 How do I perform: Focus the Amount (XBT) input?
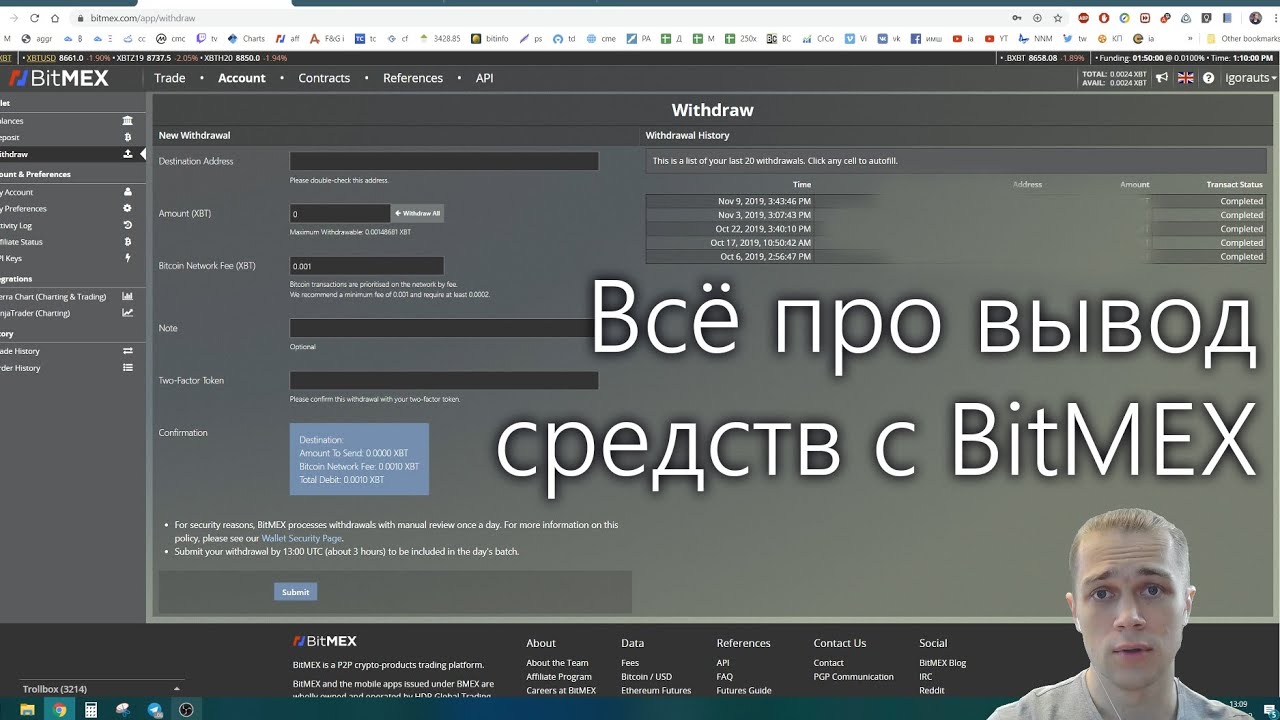[x=340, y=213]
